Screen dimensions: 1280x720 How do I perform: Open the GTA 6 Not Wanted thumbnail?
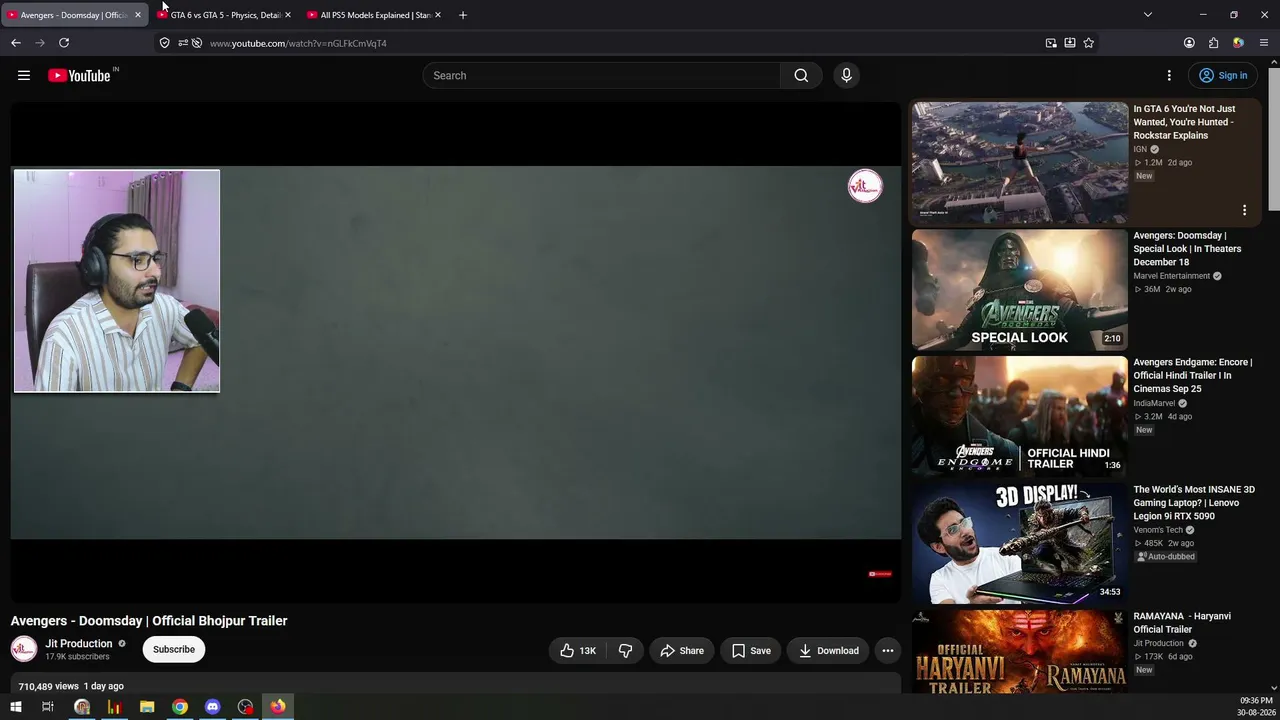1019,162
